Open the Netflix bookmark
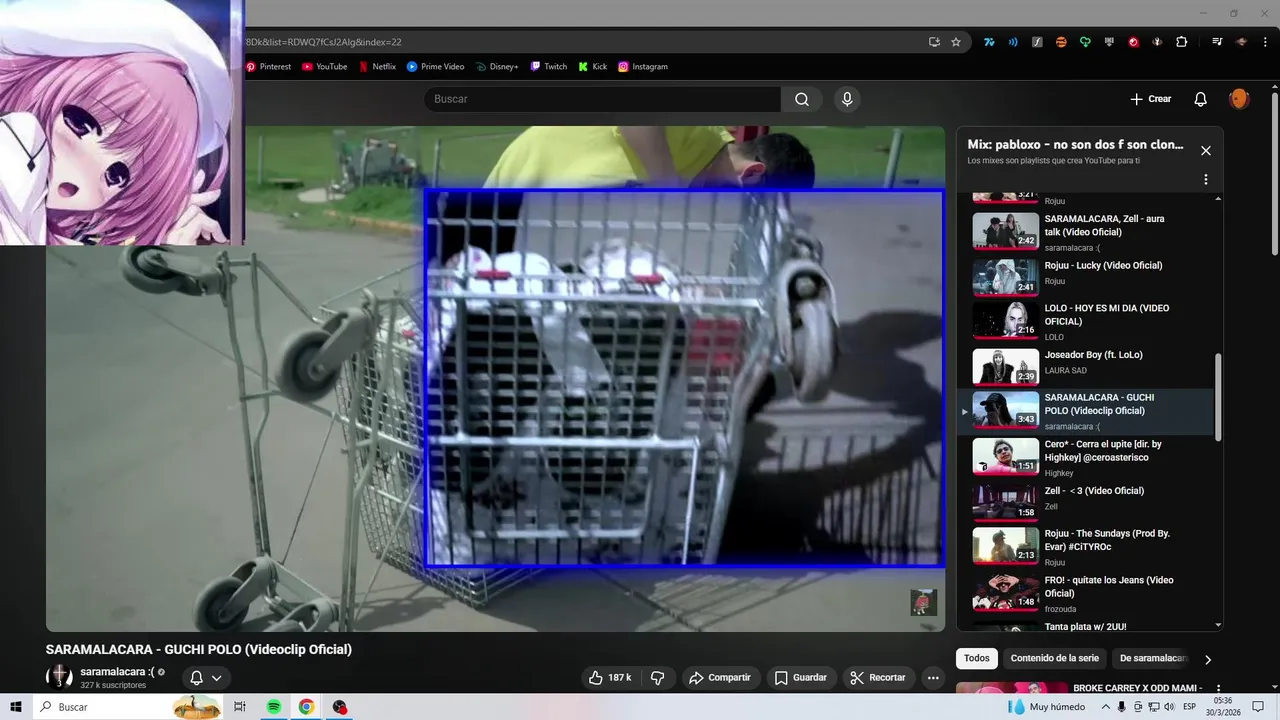Screen dimensions: 1280x720 tap(378, 67)
